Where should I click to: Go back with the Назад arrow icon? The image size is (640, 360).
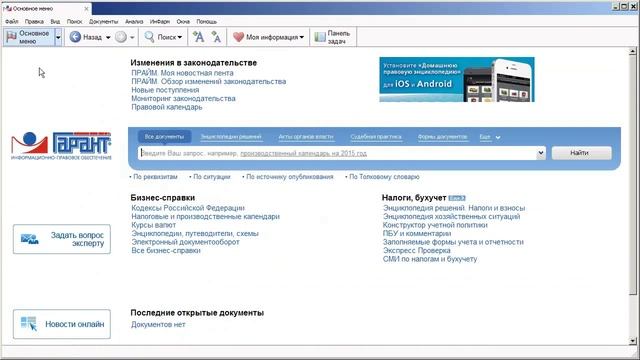[x=75, y=37]
